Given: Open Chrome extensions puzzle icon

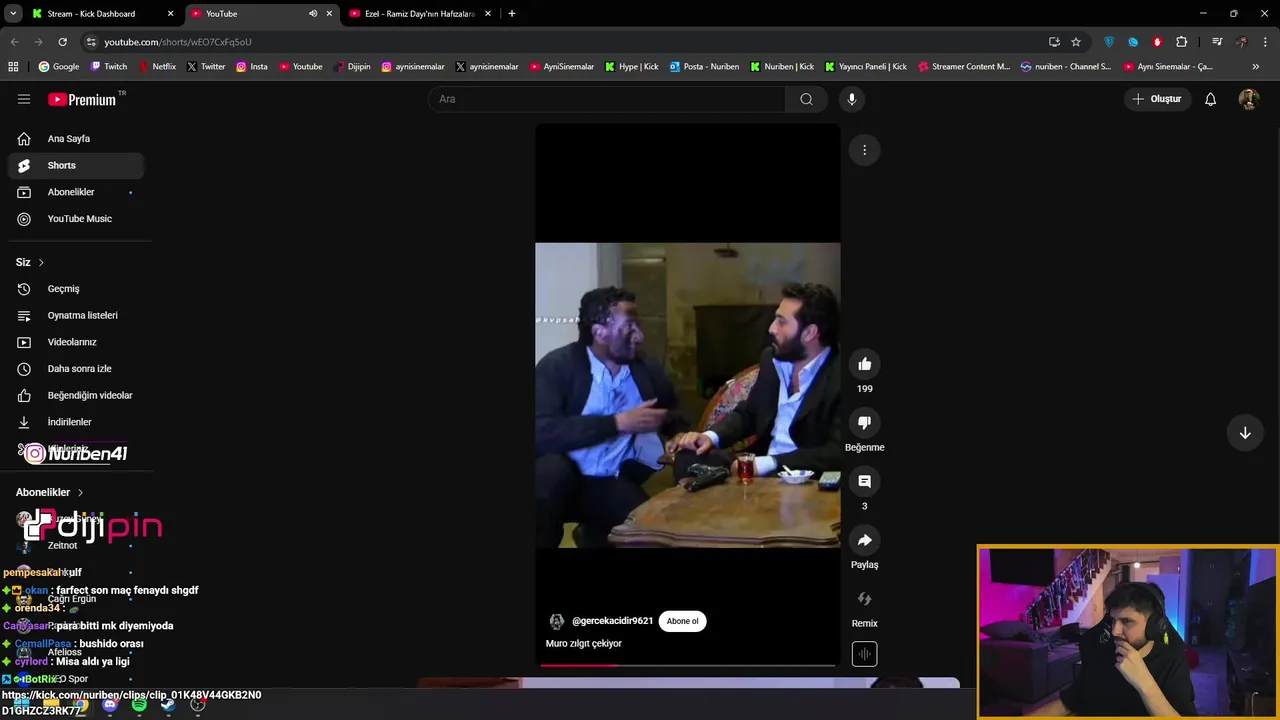Looking at the screenshot, I should pos(1182,42).
